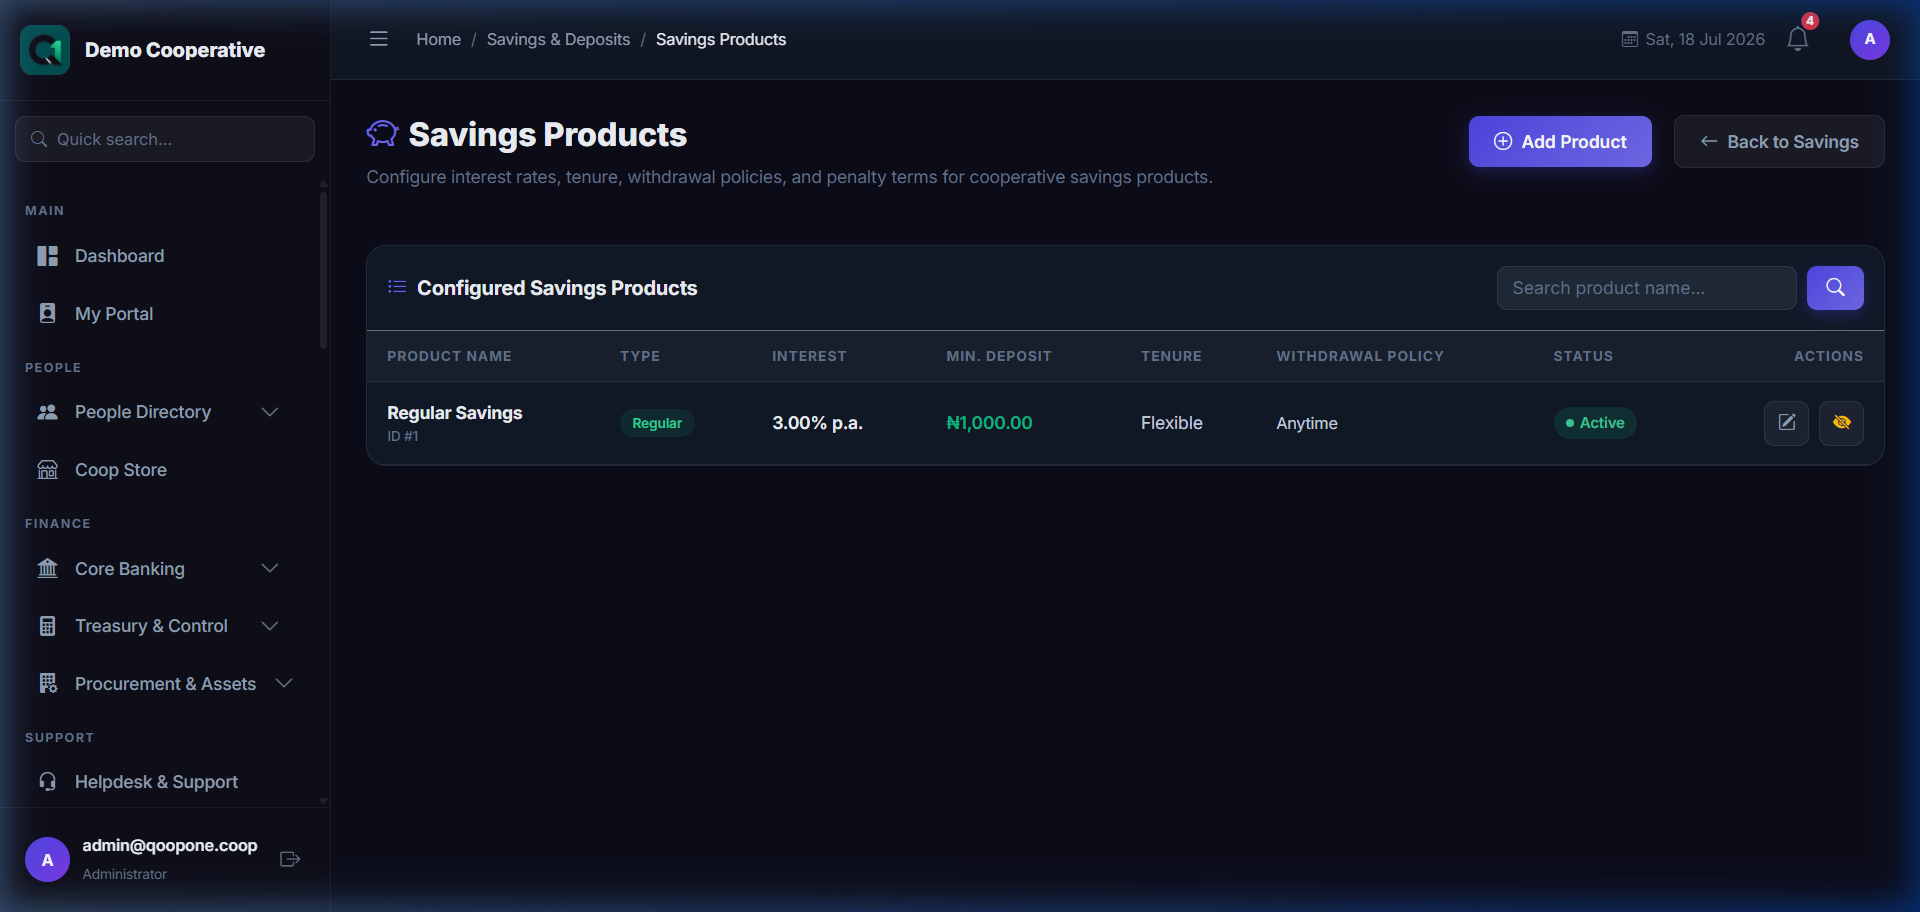Click the ID #1 label

[x=402, y=437]
